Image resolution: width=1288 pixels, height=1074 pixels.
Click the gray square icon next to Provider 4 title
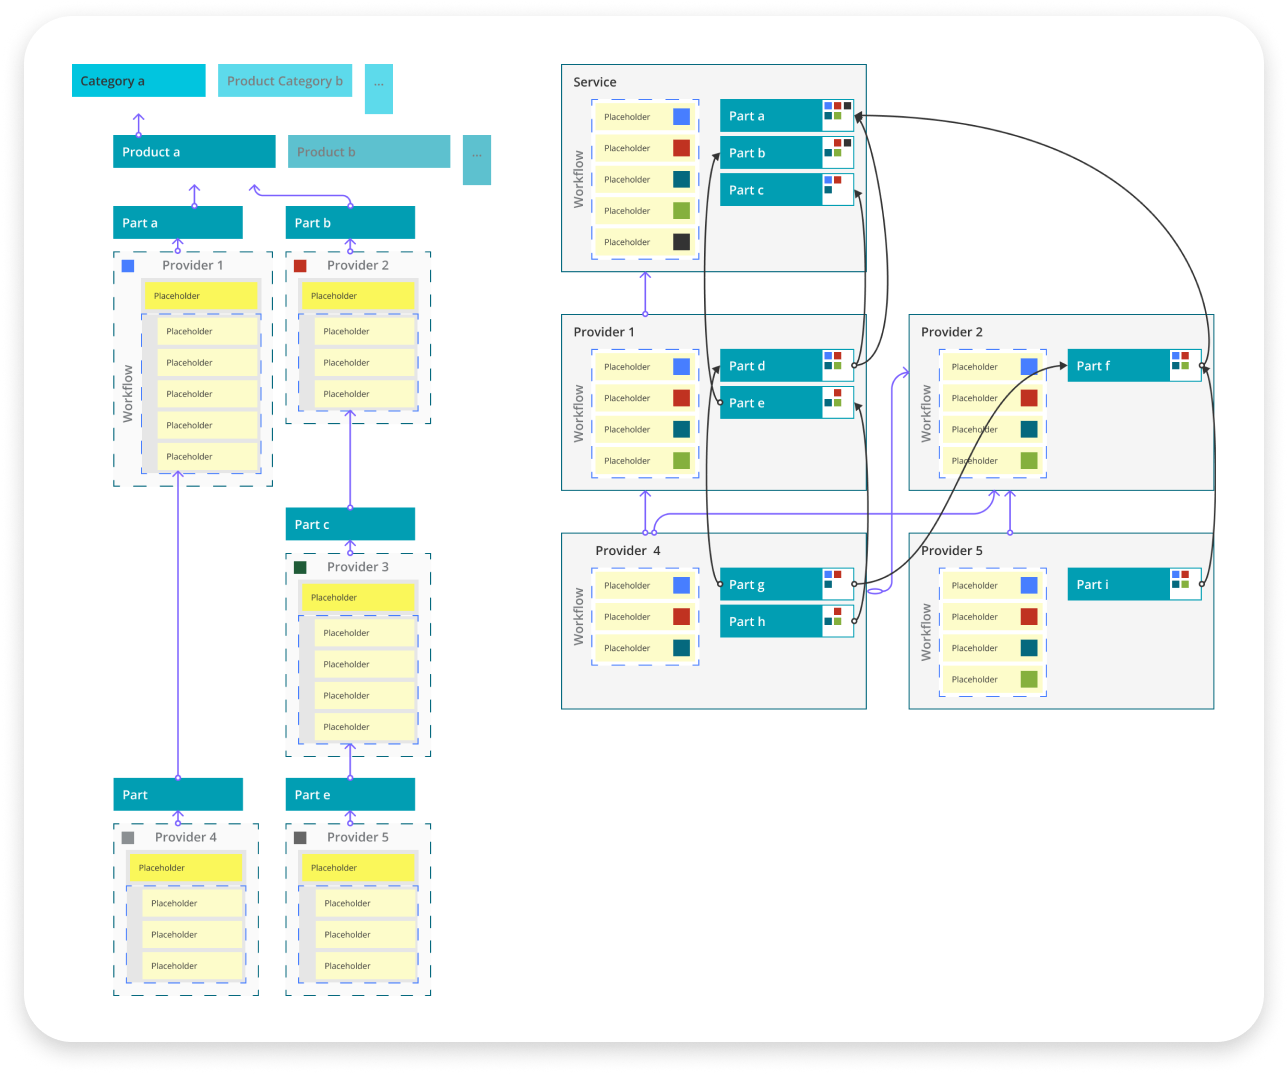click(x=128, y=837)
